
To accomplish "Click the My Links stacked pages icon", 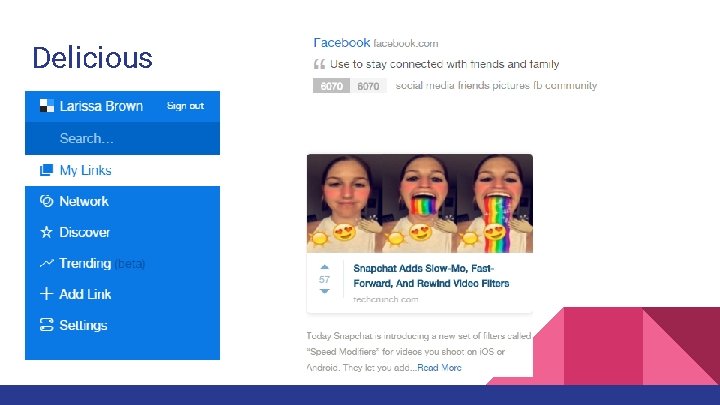I will (46, 170).
